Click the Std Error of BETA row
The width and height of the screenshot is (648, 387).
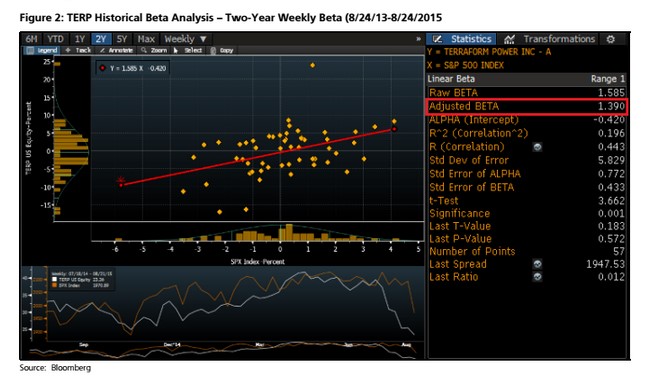click(527, 187)
